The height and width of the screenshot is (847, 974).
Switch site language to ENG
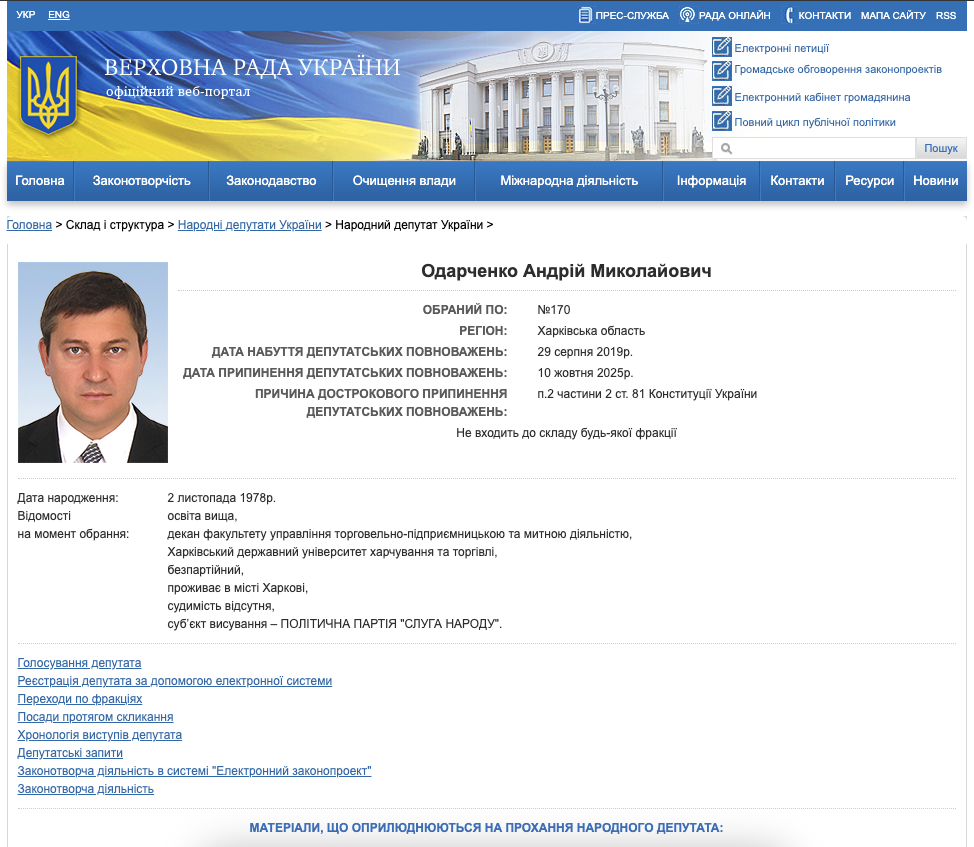click(x=59, y=15)
